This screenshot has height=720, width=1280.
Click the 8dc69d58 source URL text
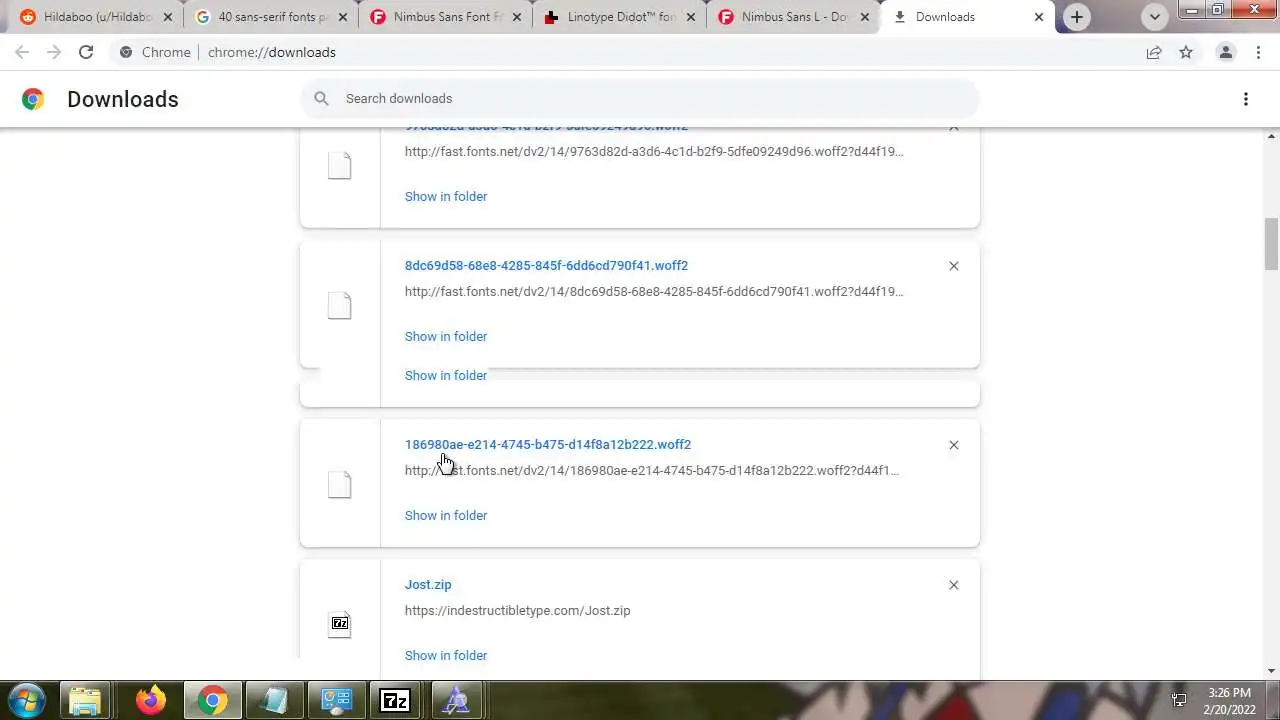point(654,292)
